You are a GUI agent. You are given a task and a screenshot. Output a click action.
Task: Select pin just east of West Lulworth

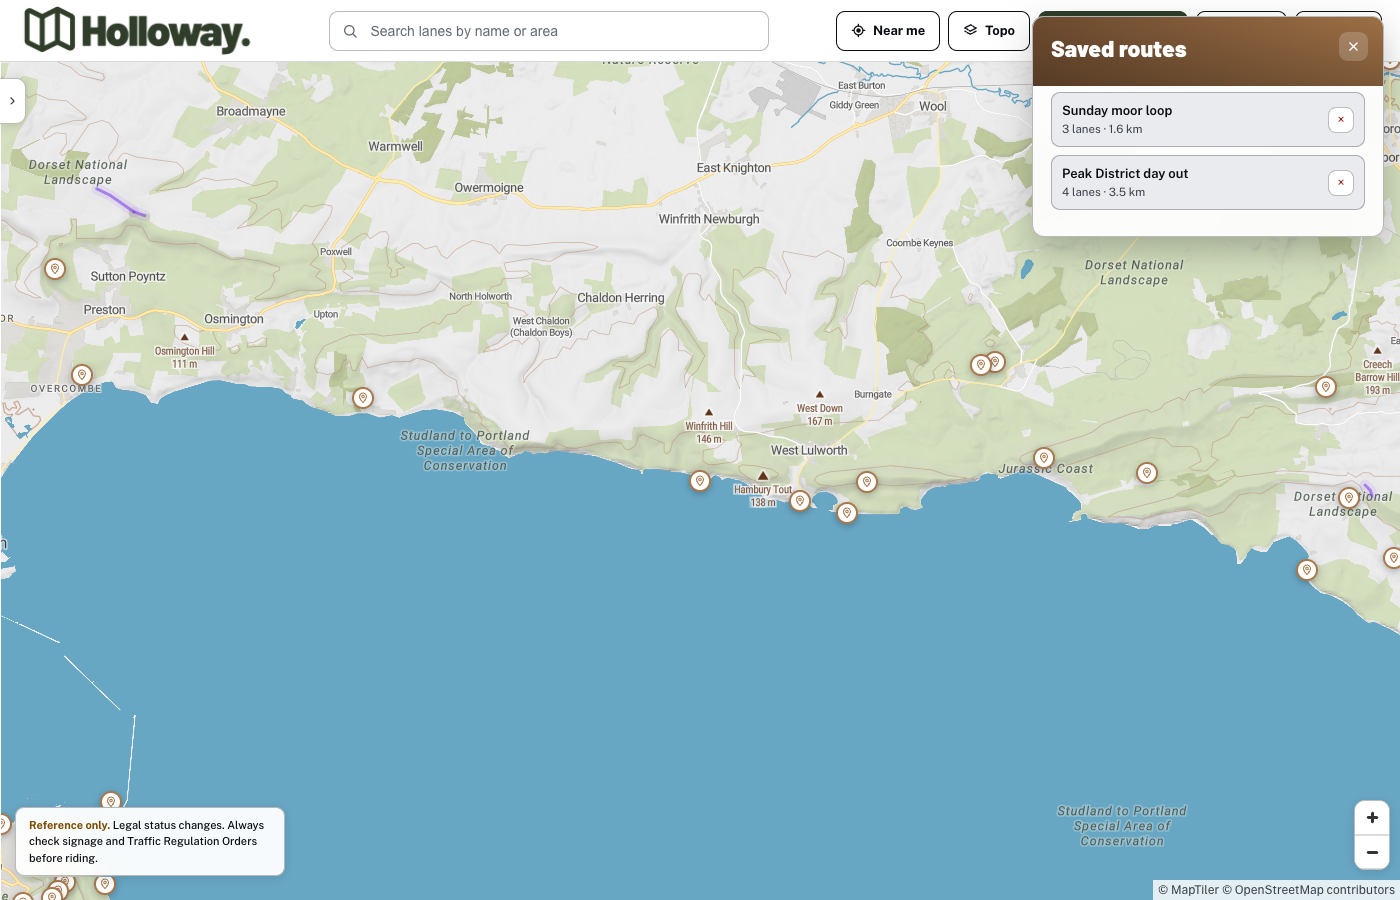tap(867, 482)
